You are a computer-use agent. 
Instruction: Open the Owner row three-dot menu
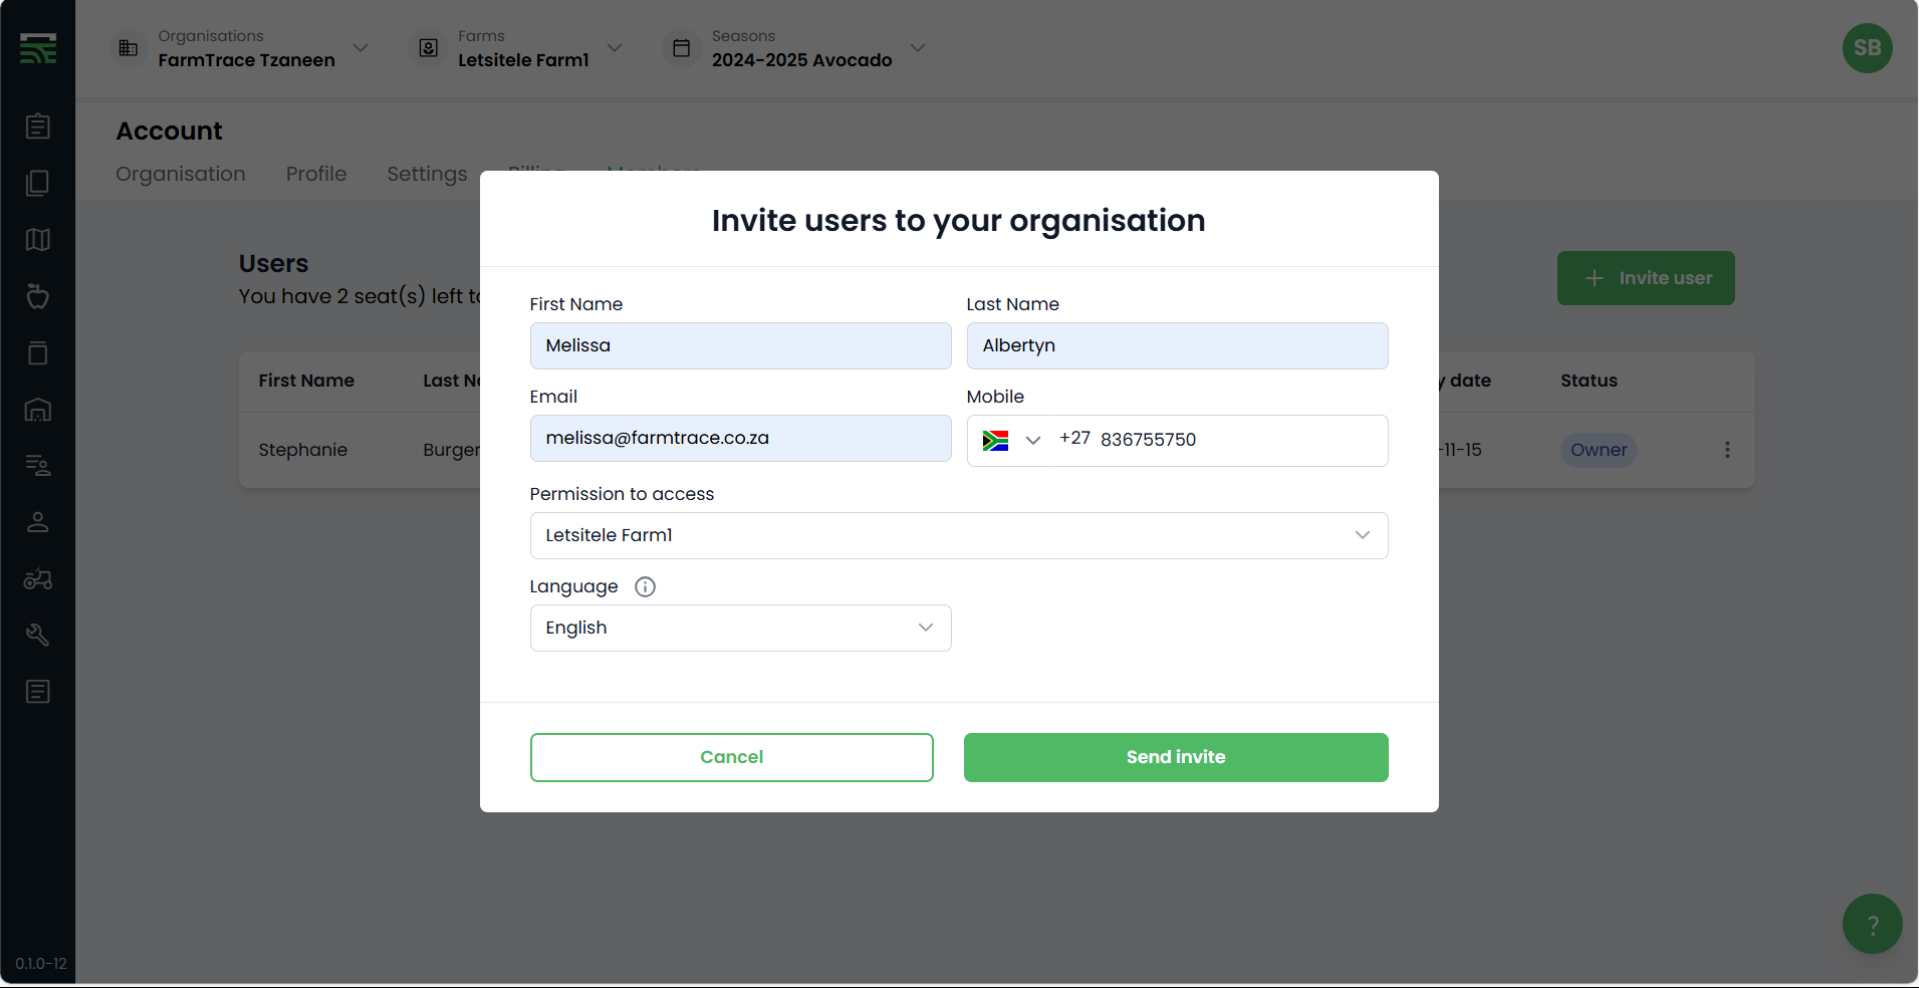(x=1727, y=450)
